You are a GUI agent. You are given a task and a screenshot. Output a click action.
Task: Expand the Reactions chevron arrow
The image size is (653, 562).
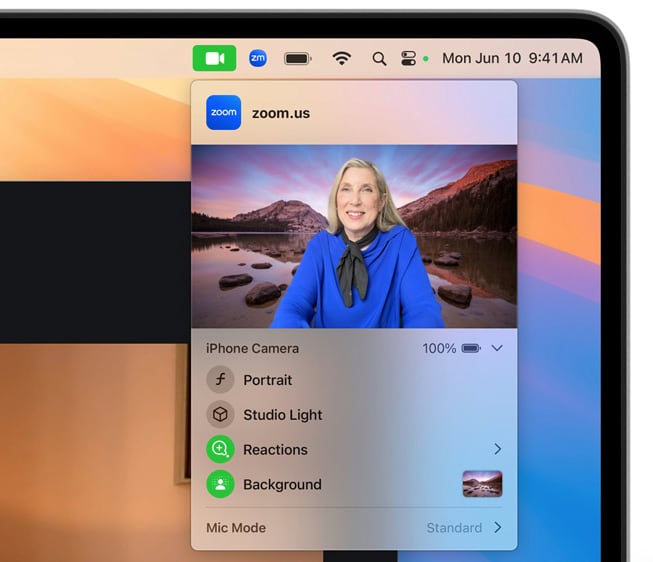point(497,449)
